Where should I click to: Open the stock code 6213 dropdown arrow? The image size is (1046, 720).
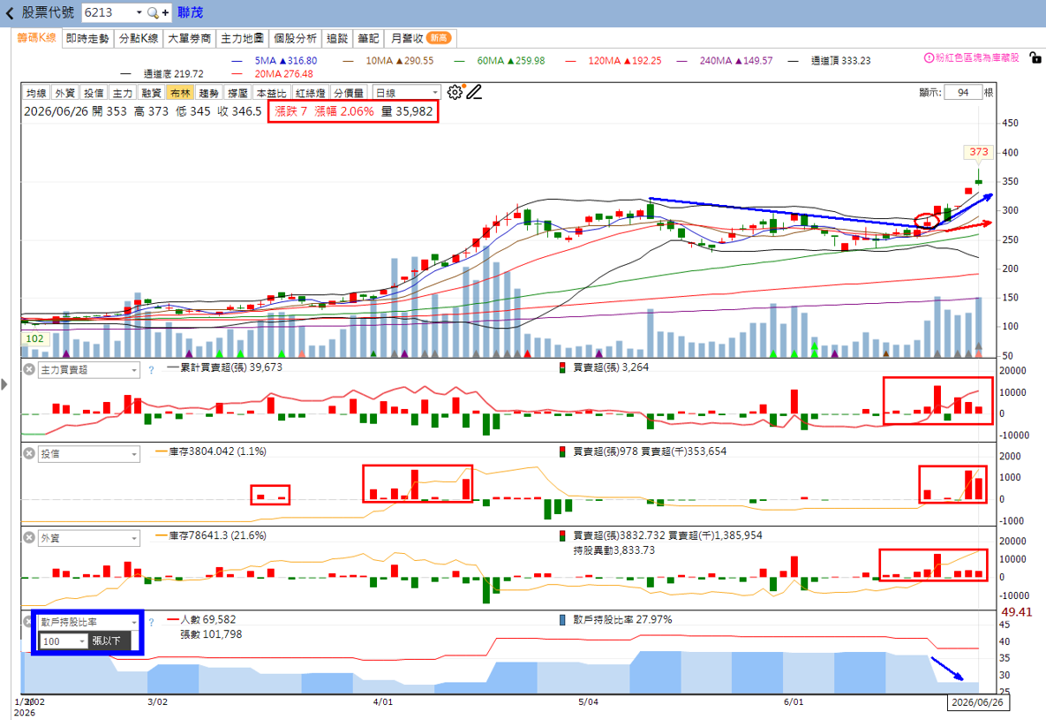[139, 13]
